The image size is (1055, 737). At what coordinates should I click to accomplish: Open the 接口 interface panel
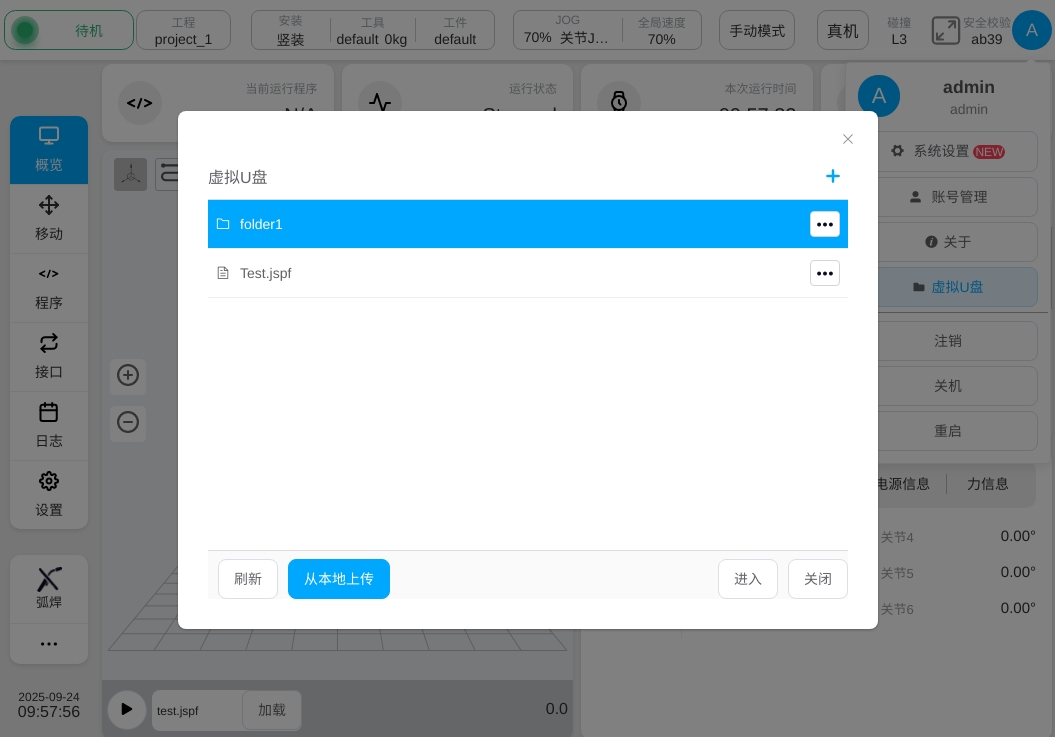click(49, 356)
